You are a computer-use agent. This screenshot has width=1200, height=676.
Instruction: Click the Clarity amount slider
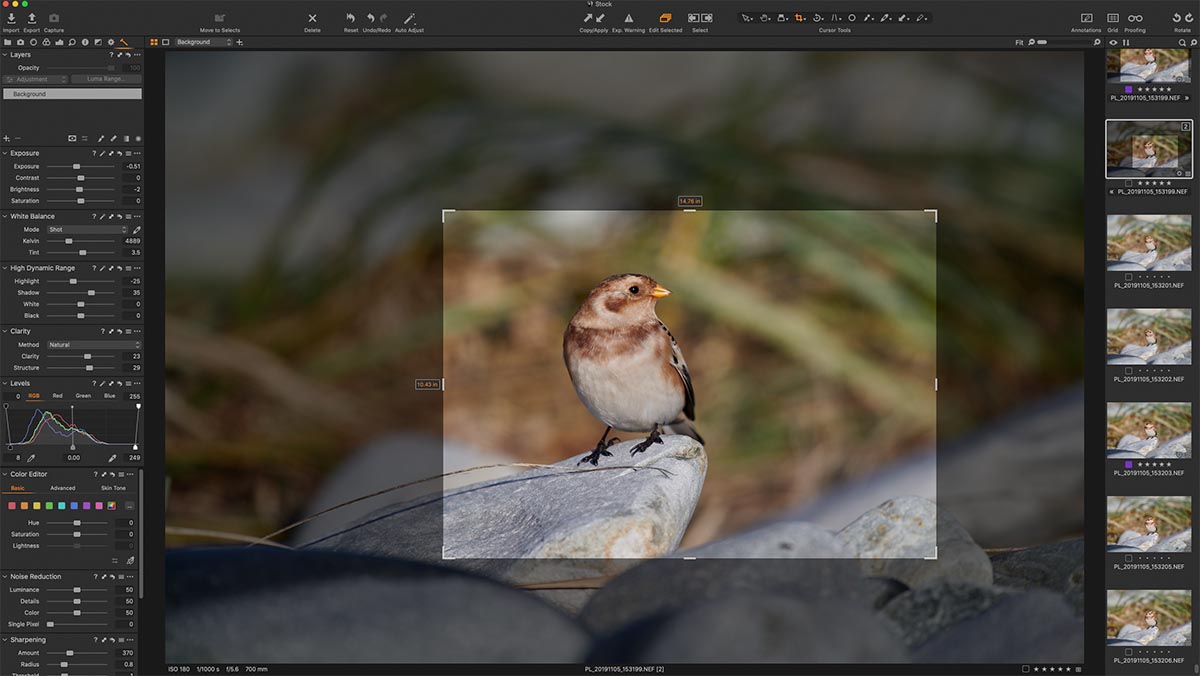[x=80, y=356]
